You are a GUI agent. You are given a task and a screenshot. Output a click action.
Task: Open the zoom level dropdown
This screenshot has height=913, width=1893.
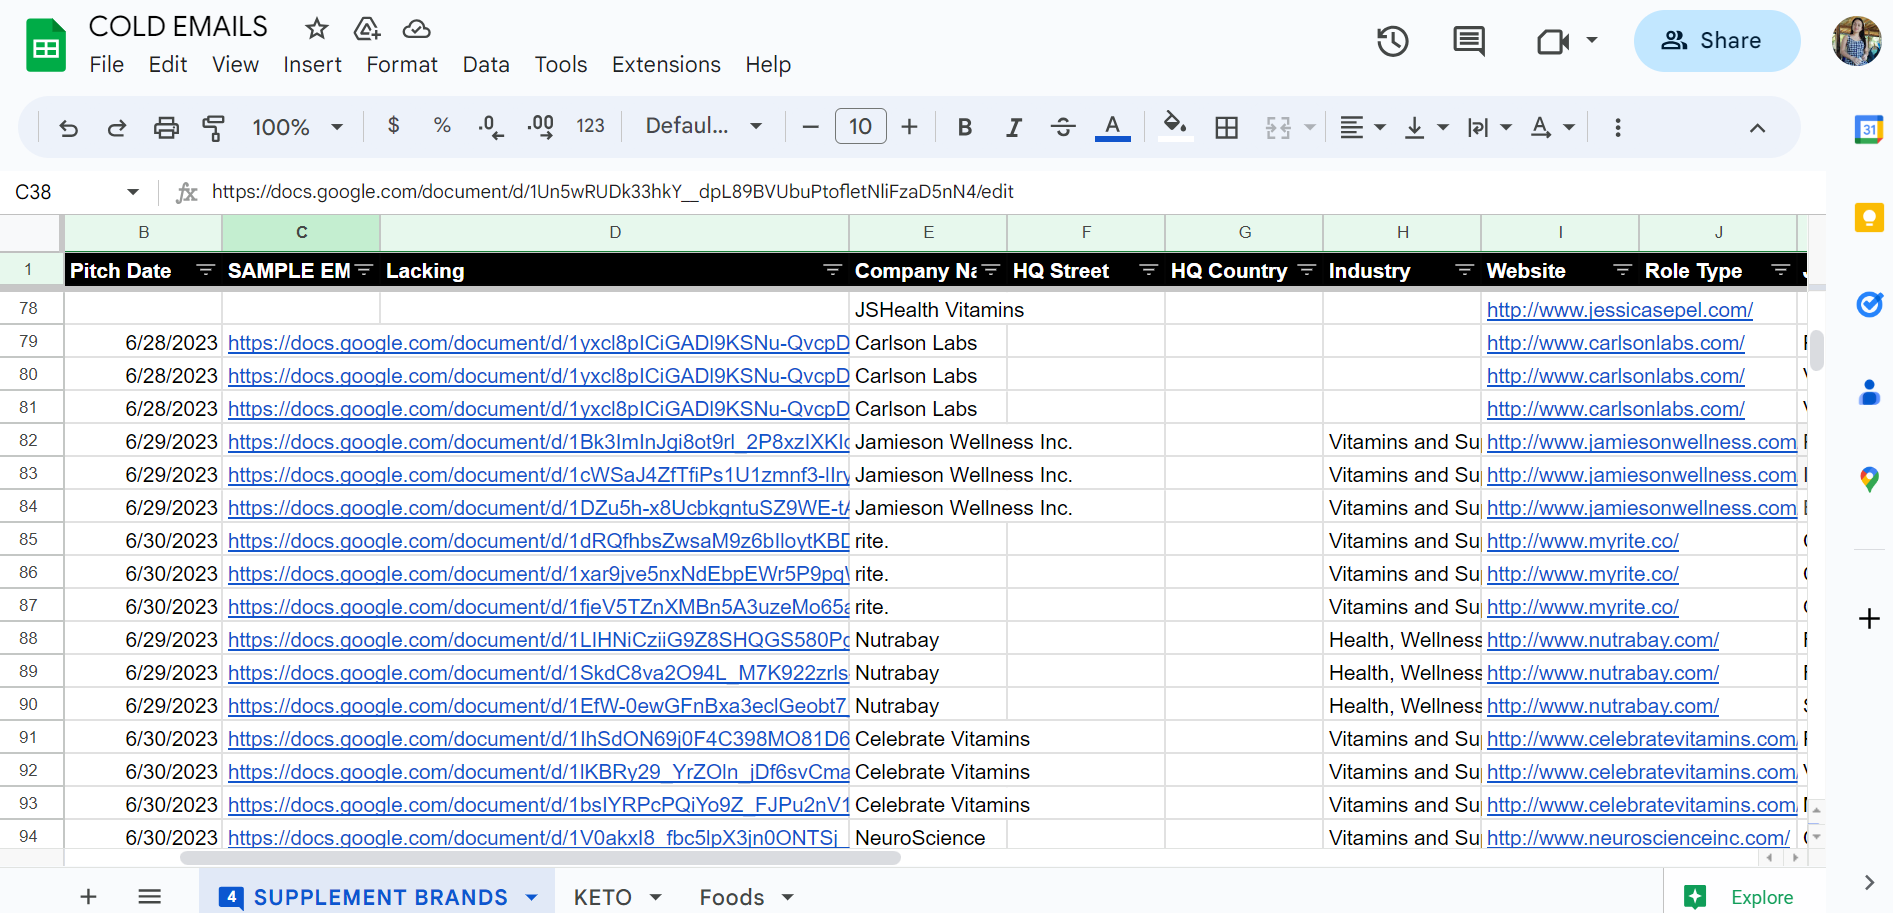click(298, 127)
